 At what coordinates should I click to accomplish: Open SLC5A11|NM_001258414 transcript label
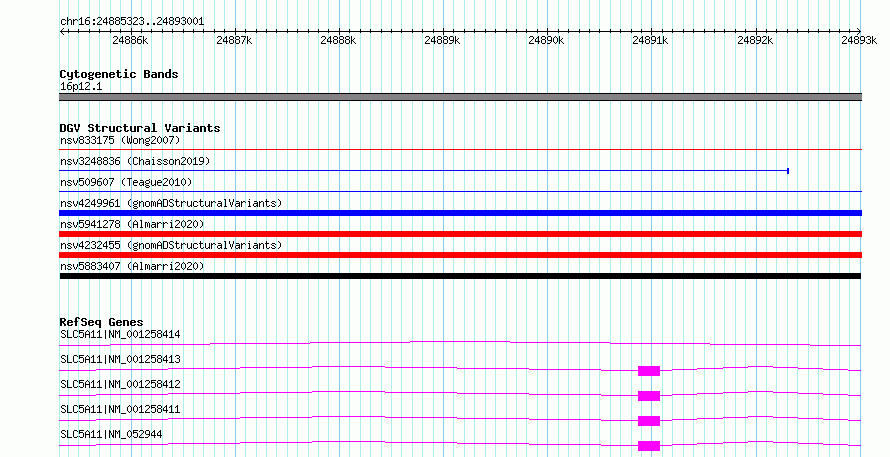click(120, 334)
